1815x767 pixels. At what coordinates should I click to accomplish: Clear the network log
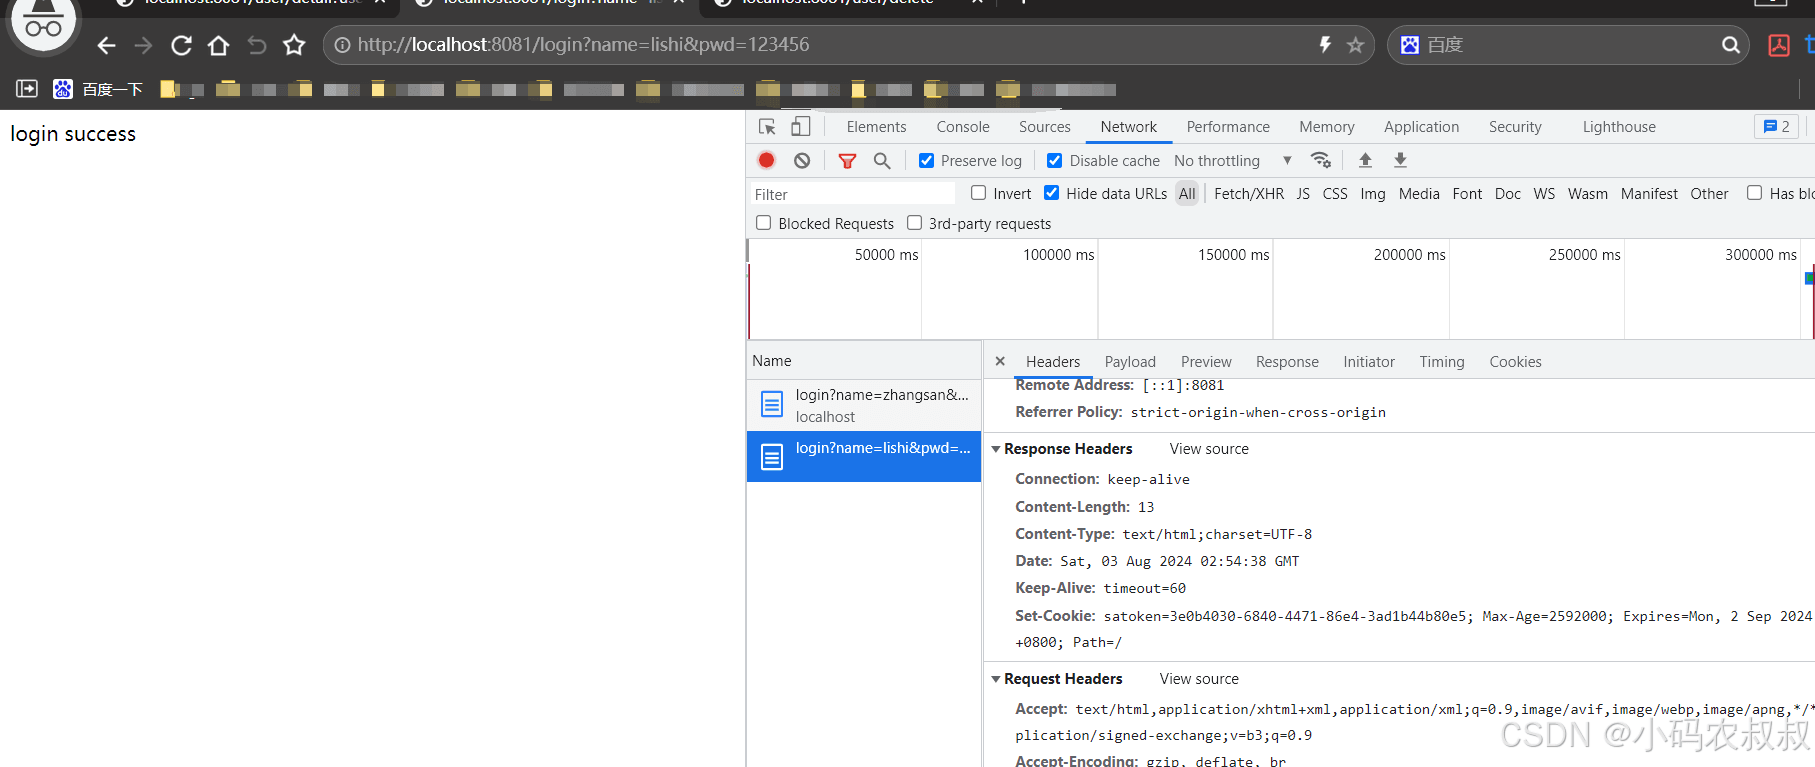coord(802,160)
